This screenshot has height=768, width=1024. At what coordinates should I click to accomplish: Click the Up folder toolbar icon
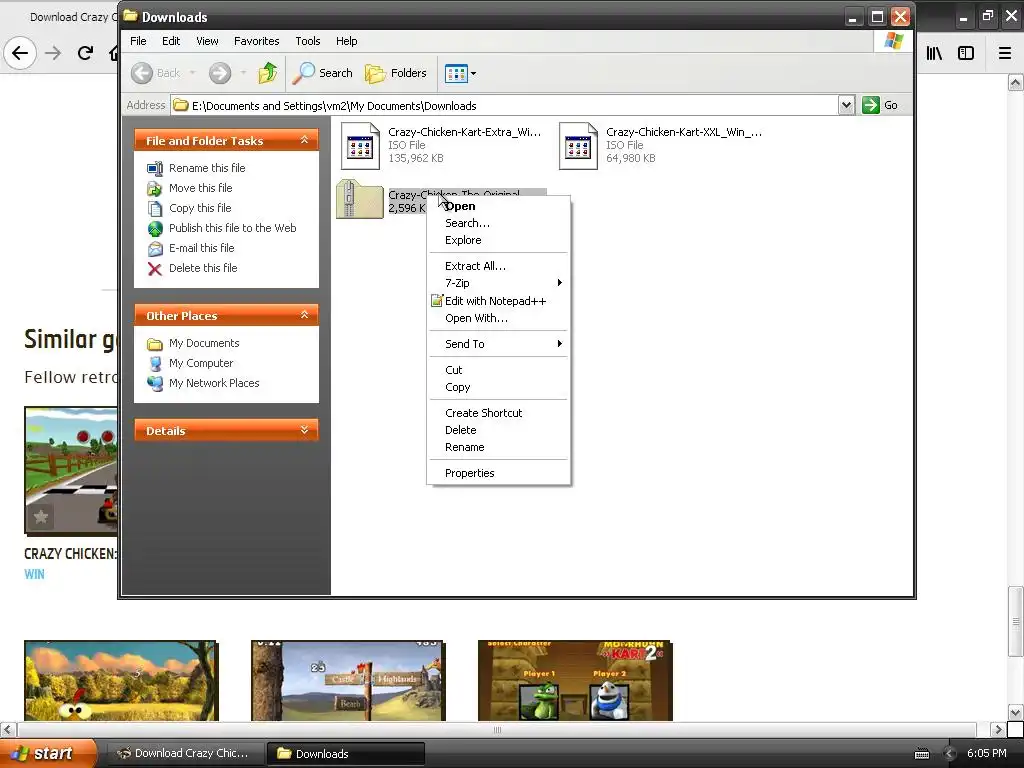(268, 73)
